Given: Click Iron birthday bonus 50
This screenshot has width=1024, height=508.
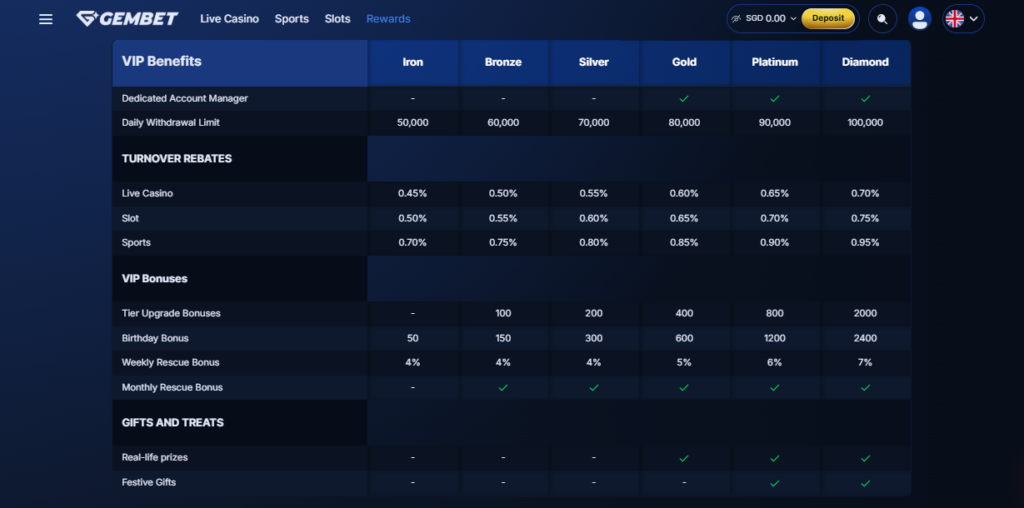Looking at the screenshot, I should point(413,338).
